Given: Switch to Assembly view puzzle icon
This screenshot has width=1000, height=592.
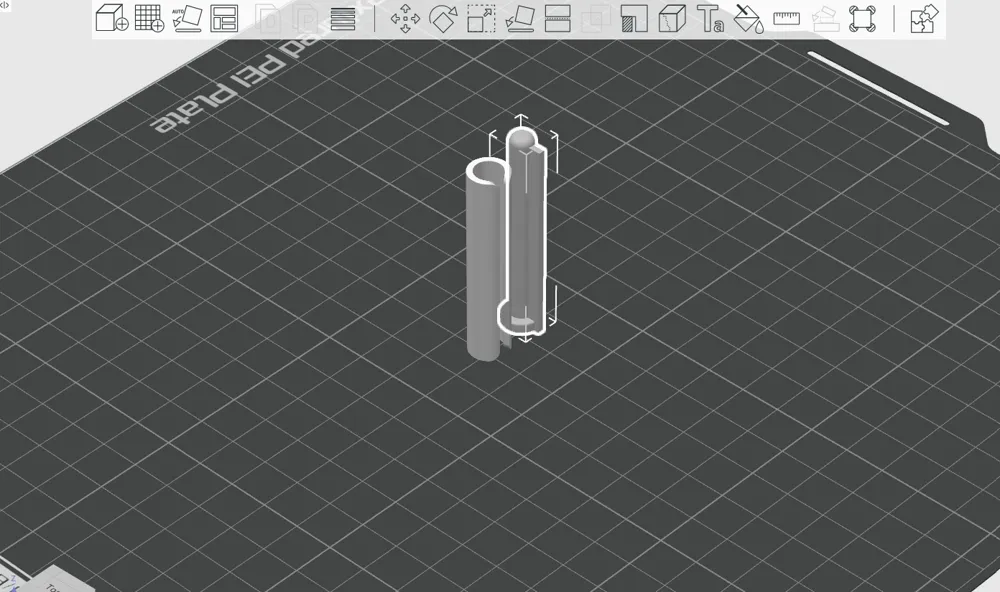Looking at the screenshot, I should (923, 18).
